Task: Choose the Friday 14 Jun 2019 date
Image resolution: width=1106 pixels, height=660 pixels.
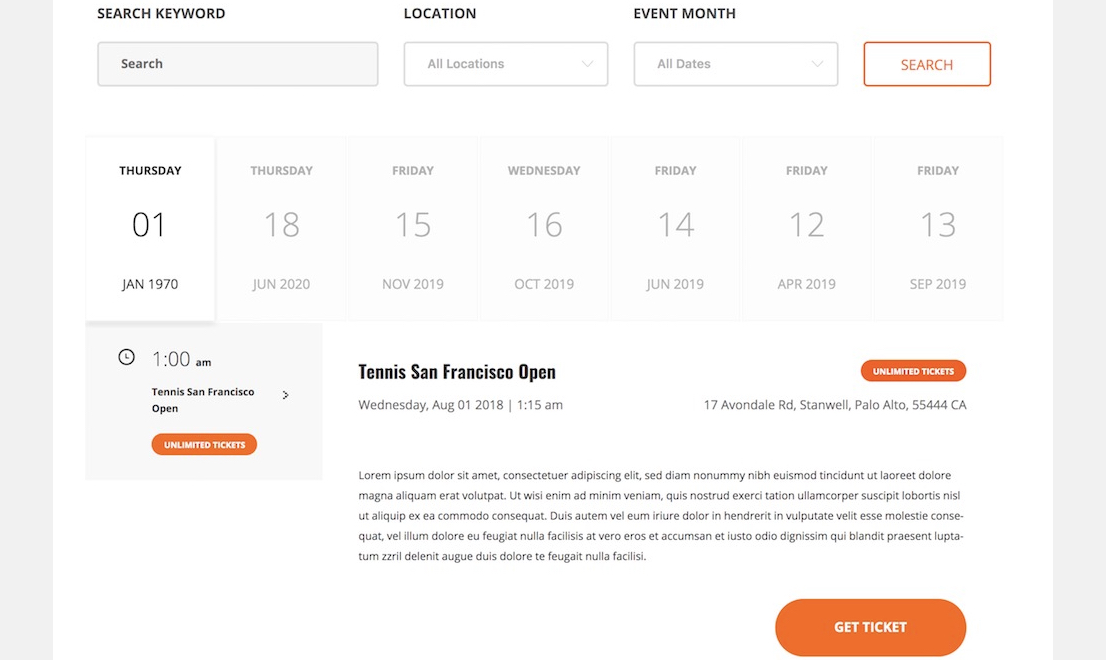Action: pos(675,228)
